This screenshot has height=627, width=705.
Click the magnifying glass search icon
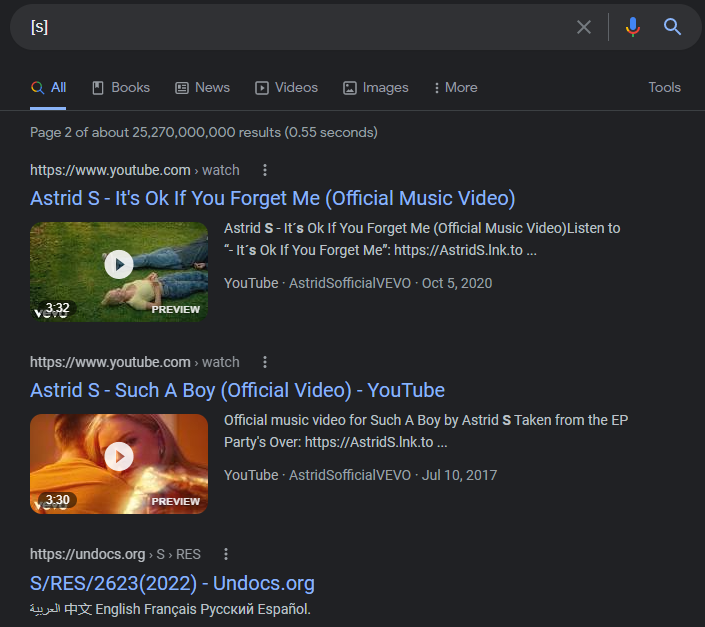coord(672,27)
